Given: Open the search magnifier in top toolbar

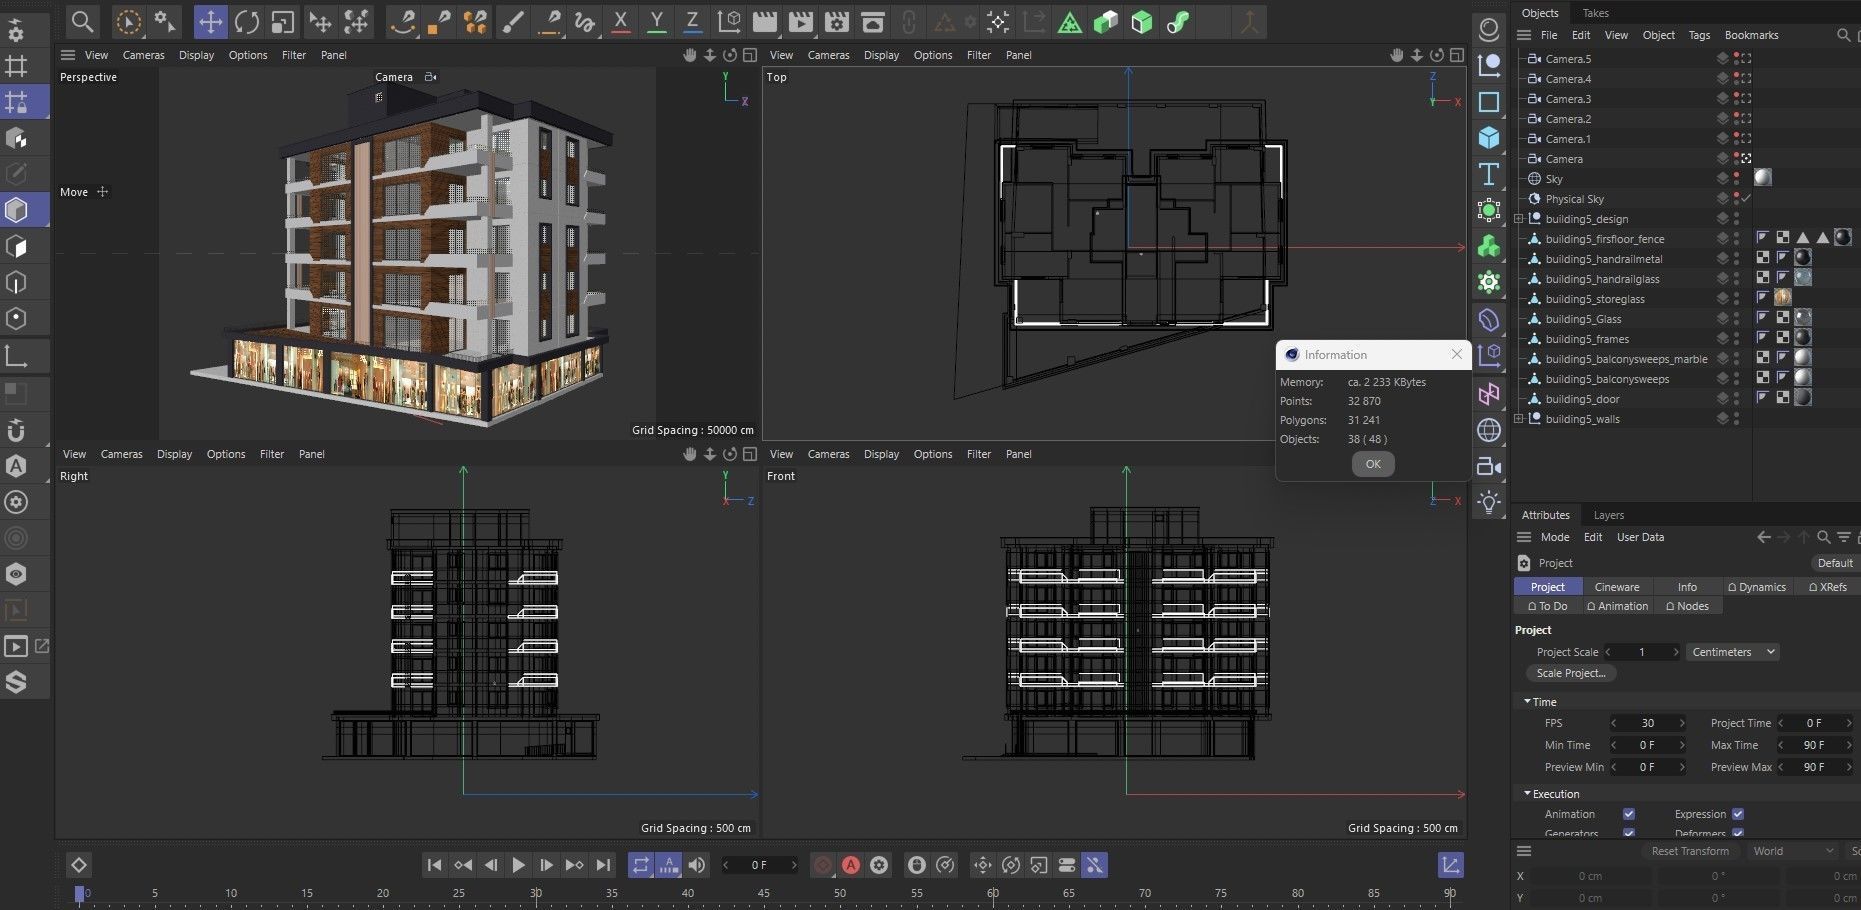Looking at the screenshot, I should coord(83,21).
